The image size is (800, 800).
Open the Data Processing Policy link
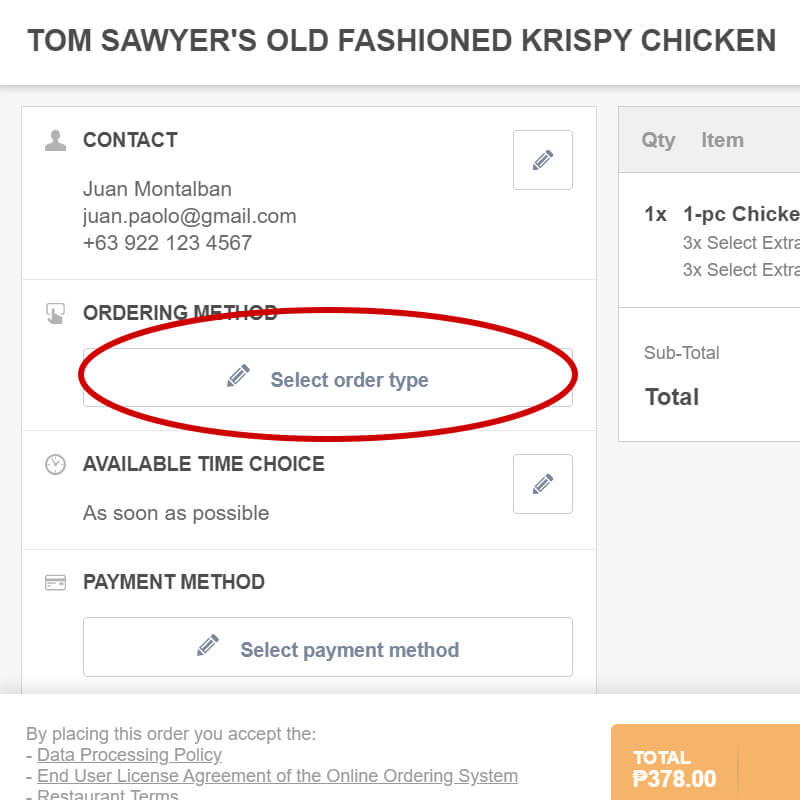tap(129, 755)
